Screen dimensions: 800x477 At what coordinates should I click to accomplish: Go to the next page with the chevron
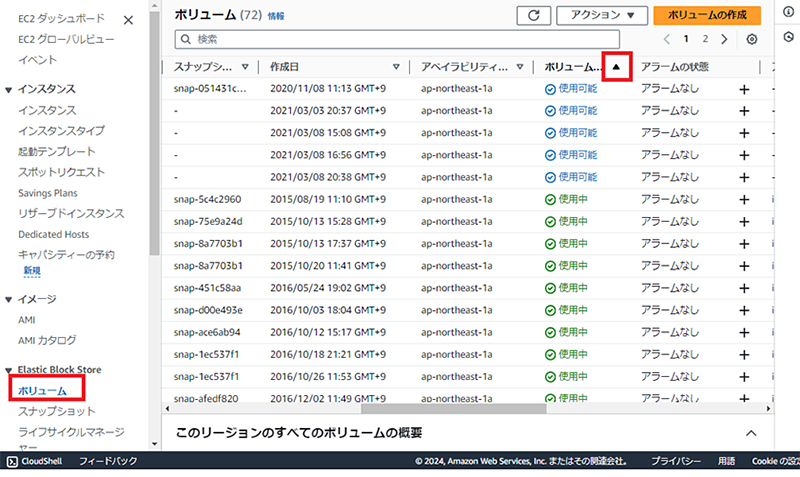[x=724, y=39]
